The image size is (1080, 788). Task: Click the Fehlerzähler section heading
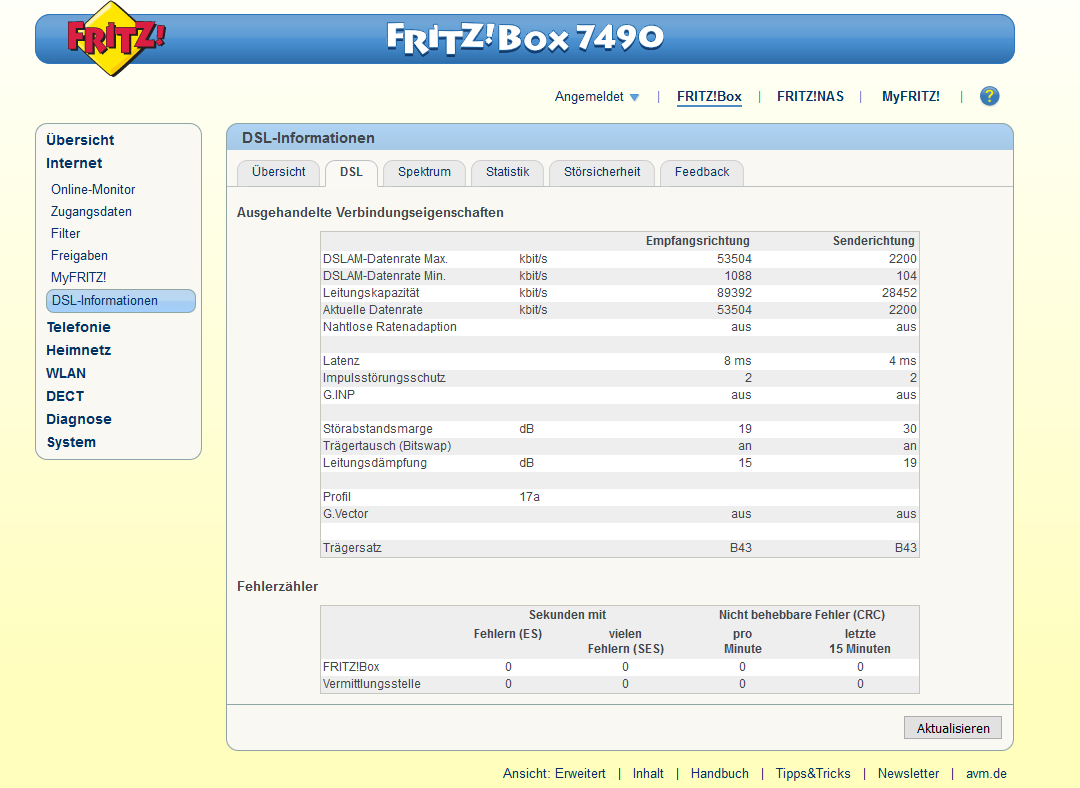click(278, 586)
